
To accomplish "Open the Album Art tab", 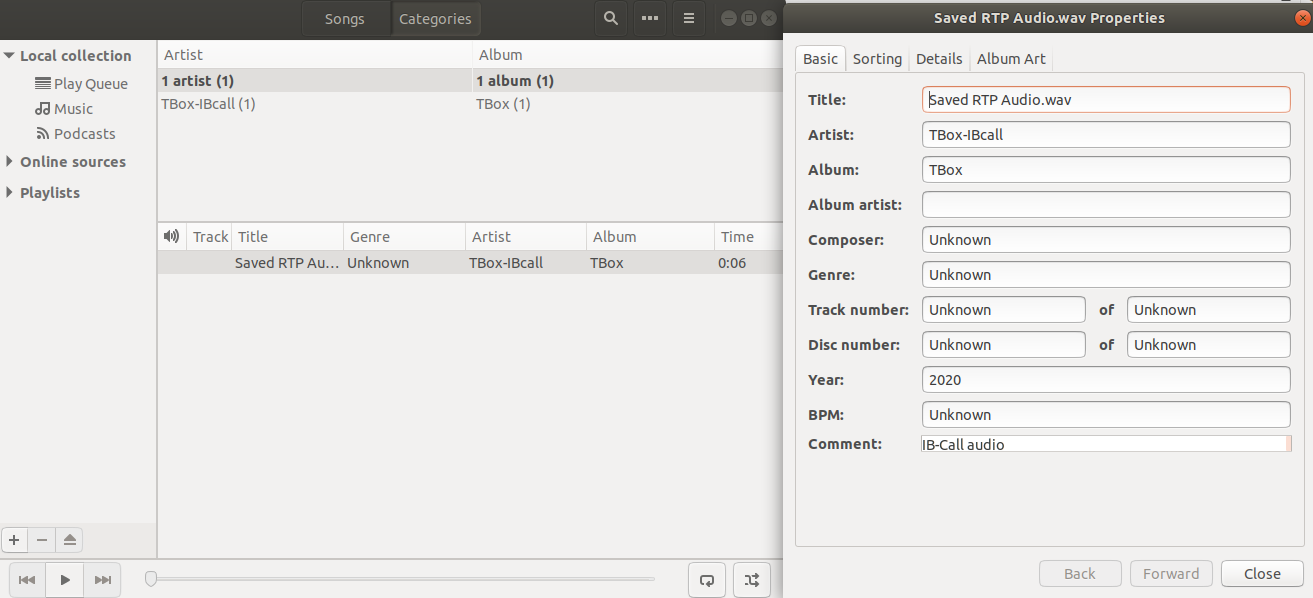I will coord(1011,59).
